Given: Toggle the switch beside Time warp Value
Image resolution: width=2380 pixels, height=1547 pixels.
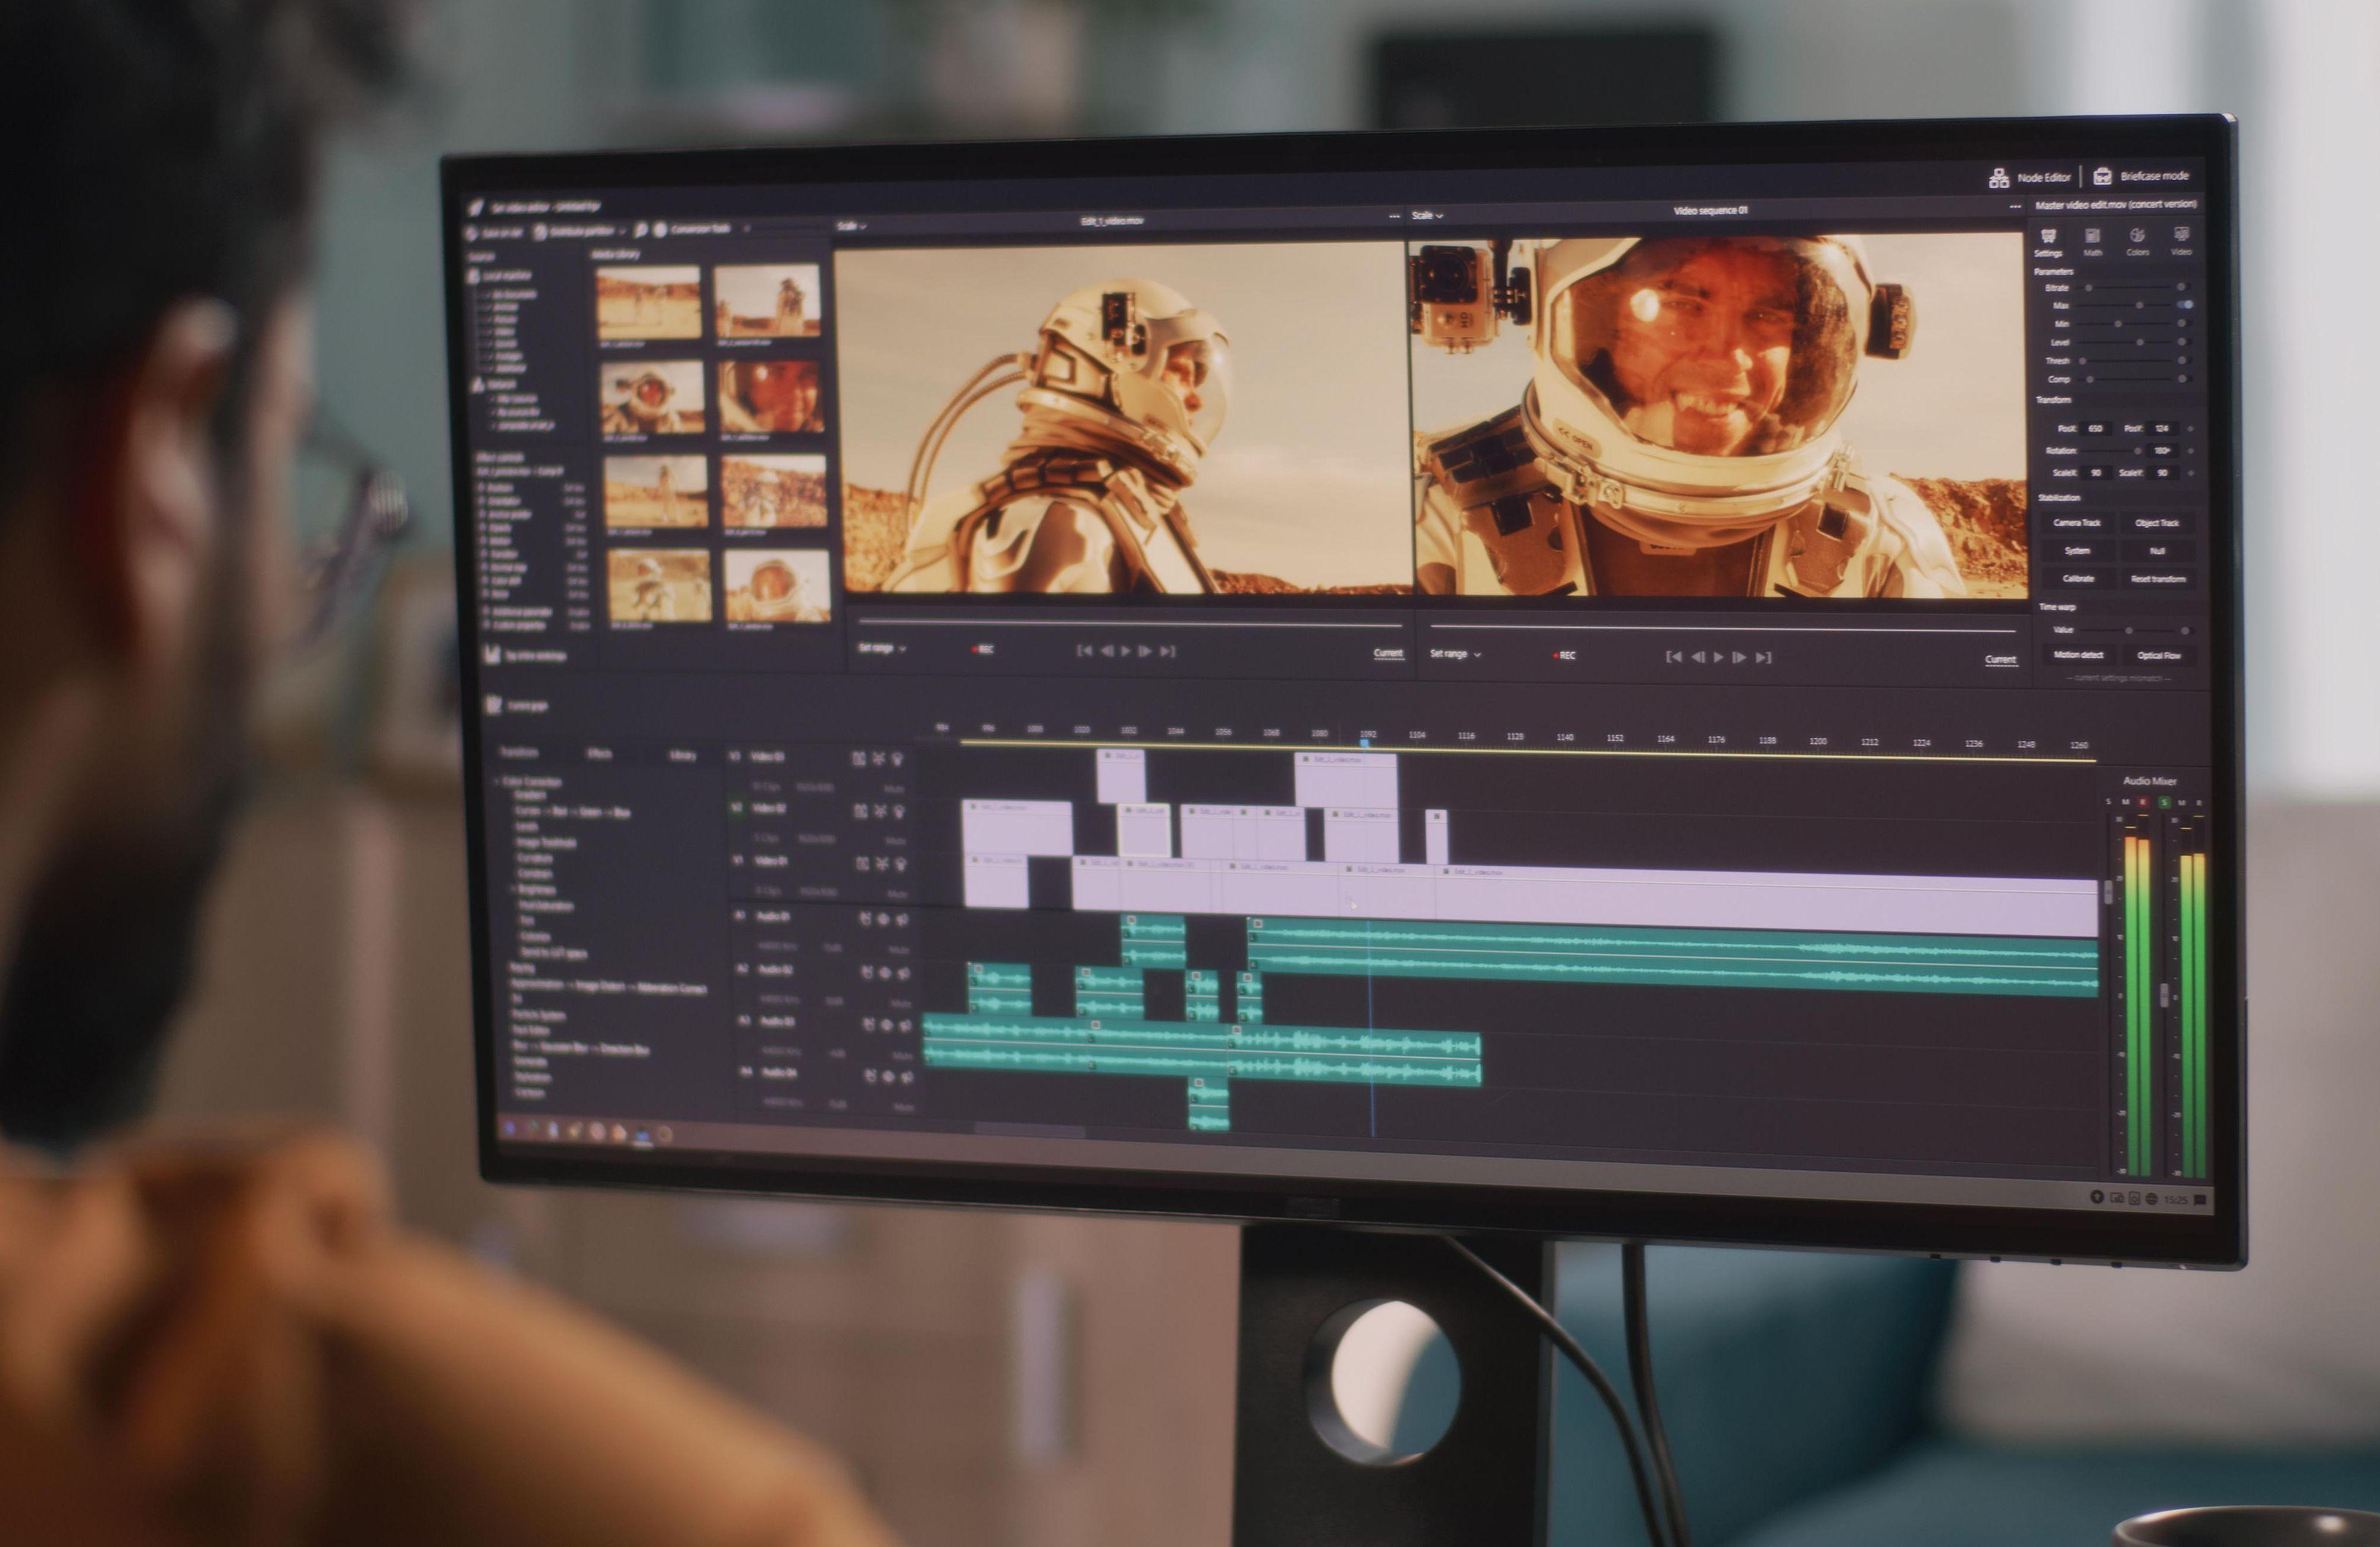Looking at the screenshot, I should 2186,631.
